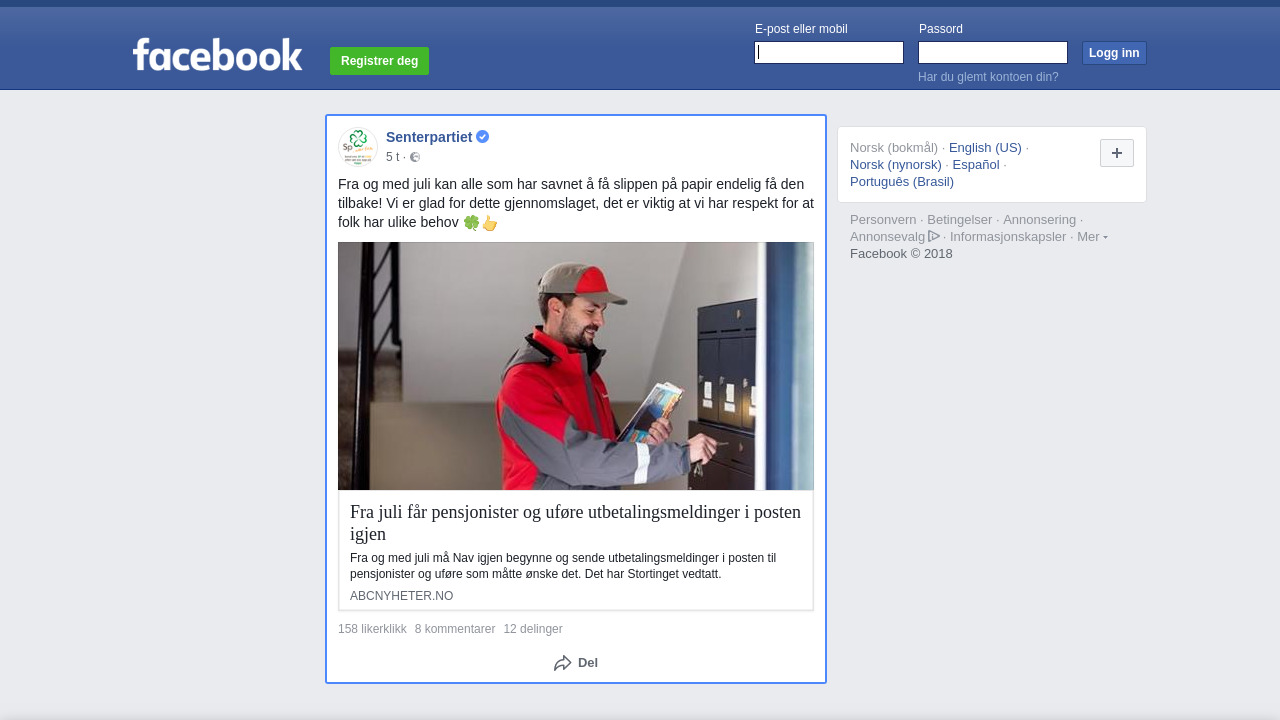Screen dimensions: 1280x720
Task: Open the Personvern link
Action: click(883, 220)
